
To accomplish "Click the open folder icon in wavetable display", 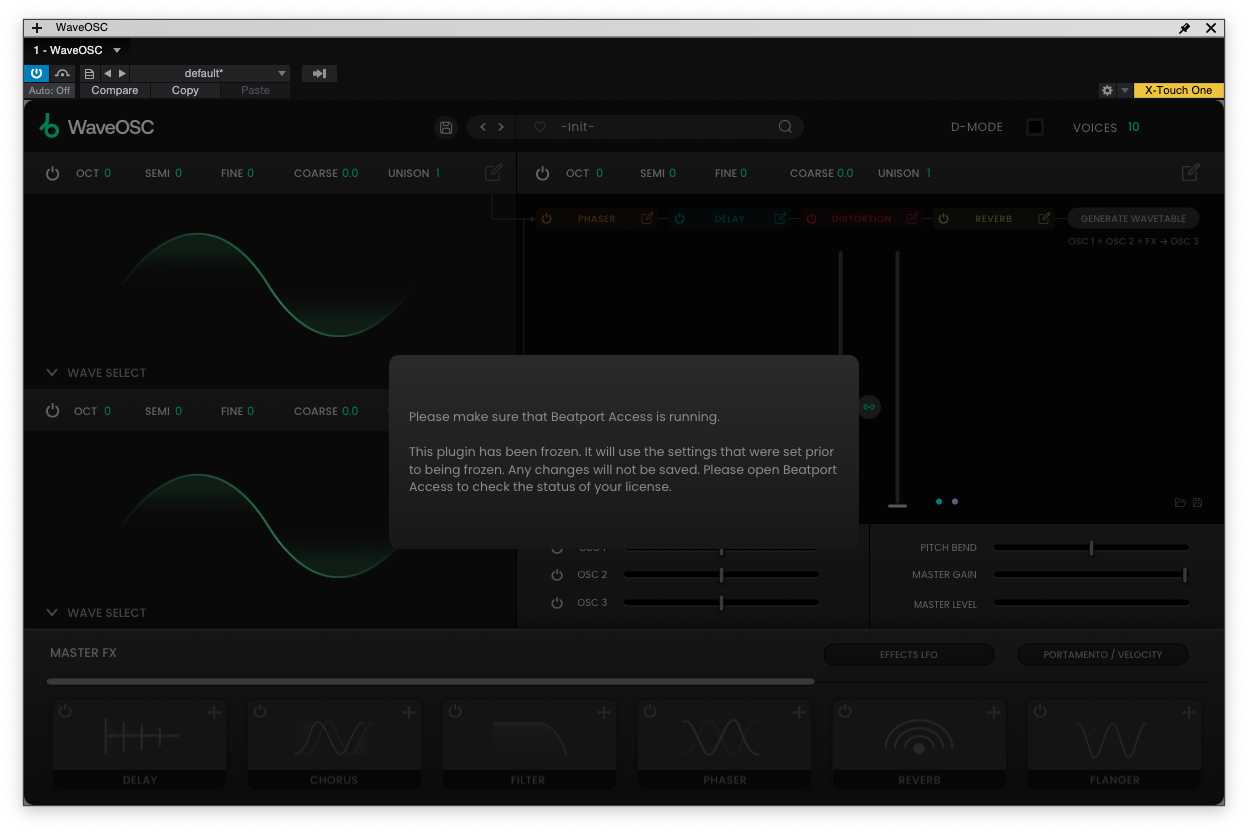I will [x=1180, y=502].
